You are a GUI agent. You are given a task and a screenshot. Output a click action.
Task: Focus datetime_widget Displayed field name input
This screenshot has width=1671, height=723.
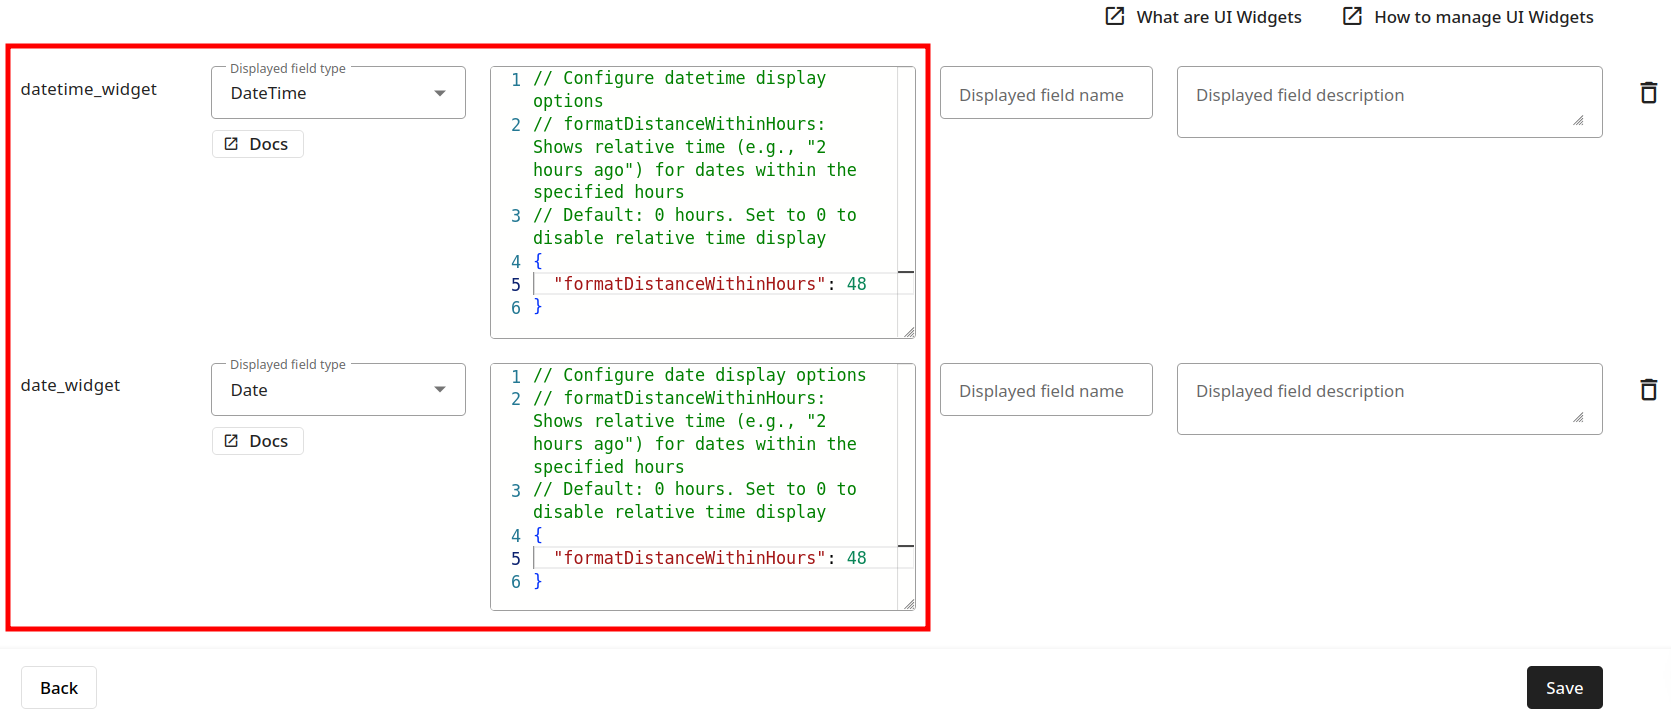point(1045,95)
